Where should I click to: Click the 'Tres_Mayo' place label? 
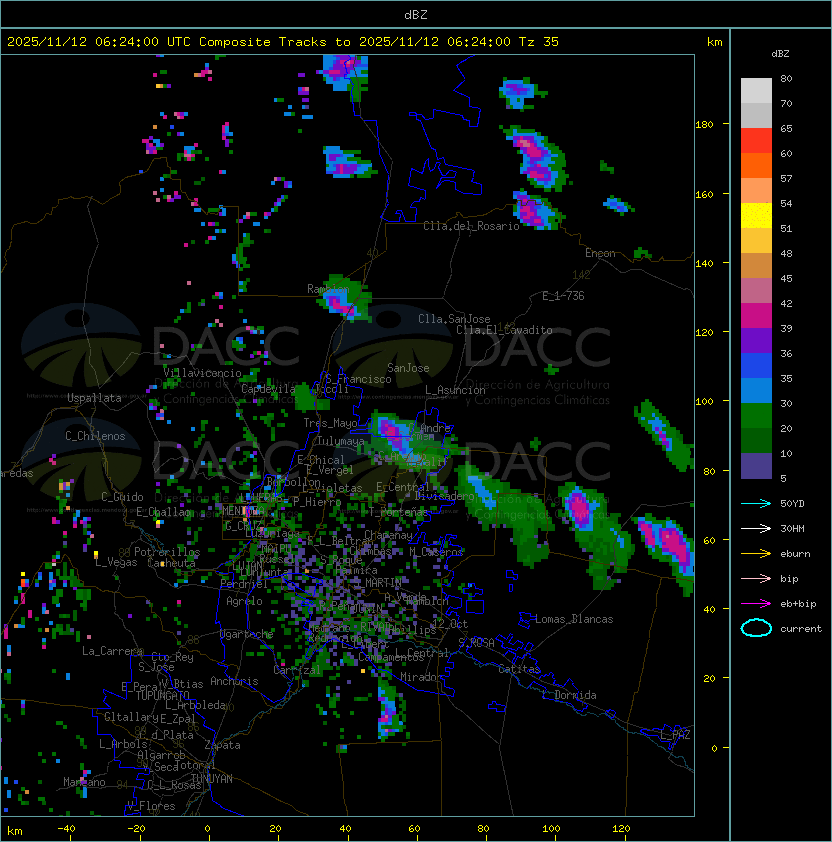point(330,423)
